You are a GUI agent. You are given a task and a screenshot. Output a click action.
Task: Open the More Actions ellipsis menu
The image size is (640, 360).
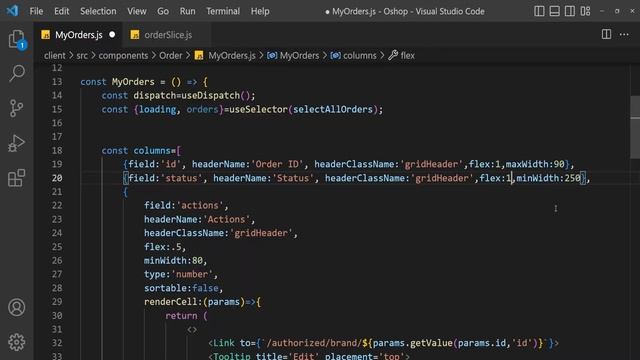point(624,35)
